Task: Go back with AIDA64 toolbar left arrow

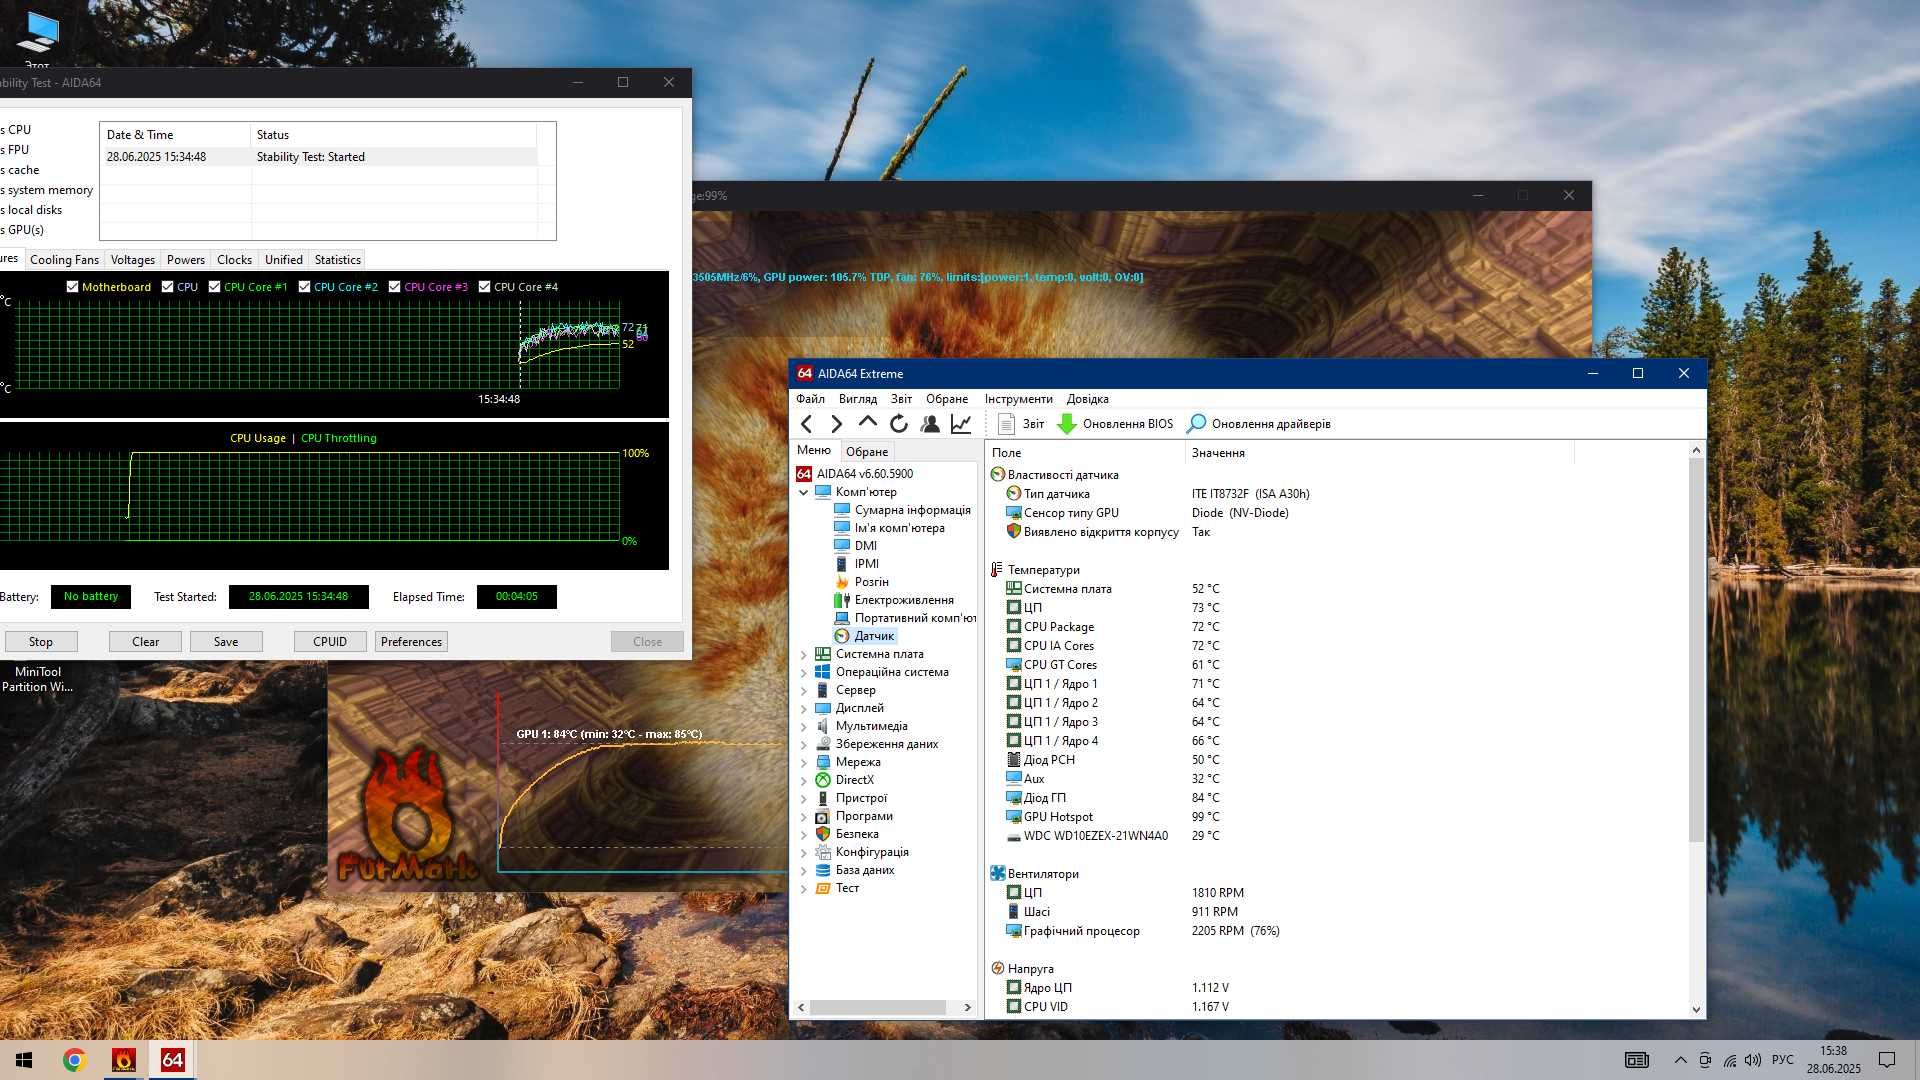Action: [x=807, y=424]
